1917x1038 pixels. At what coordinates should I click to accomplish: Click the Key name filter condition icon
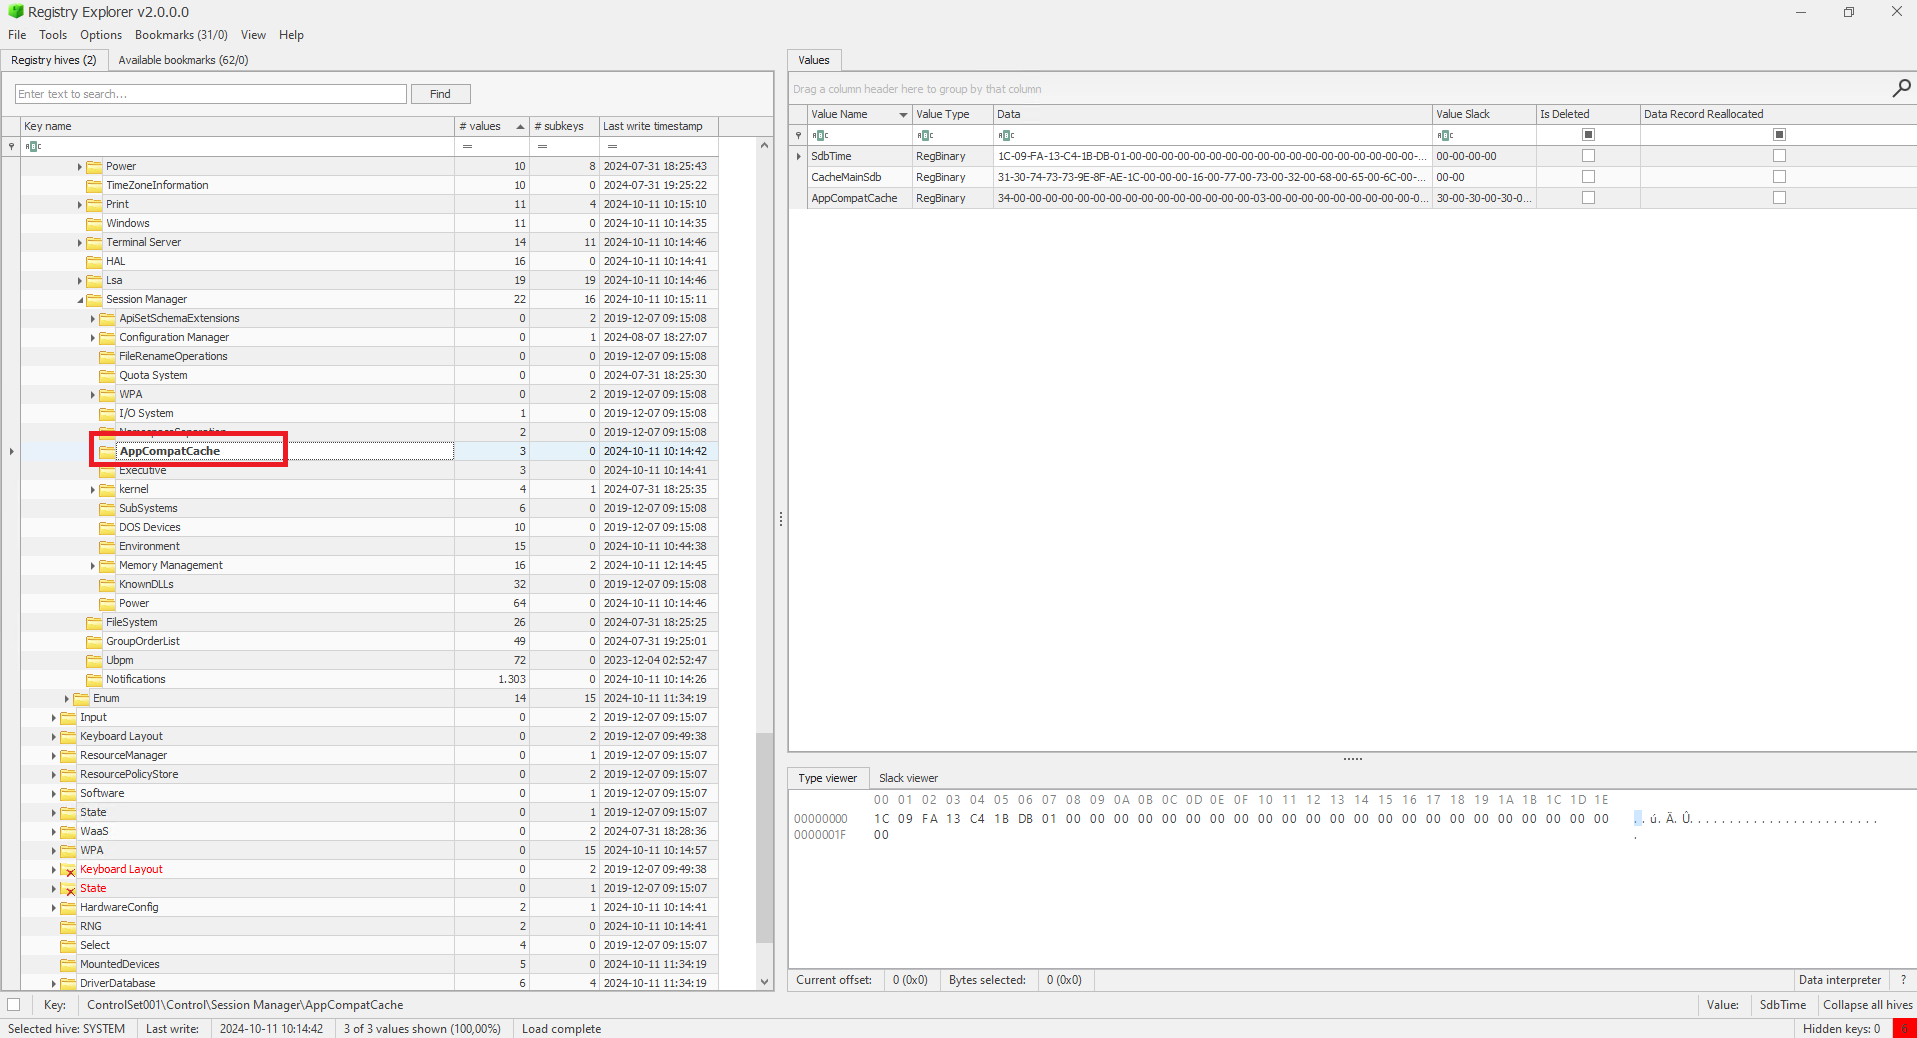click(33, 146)
